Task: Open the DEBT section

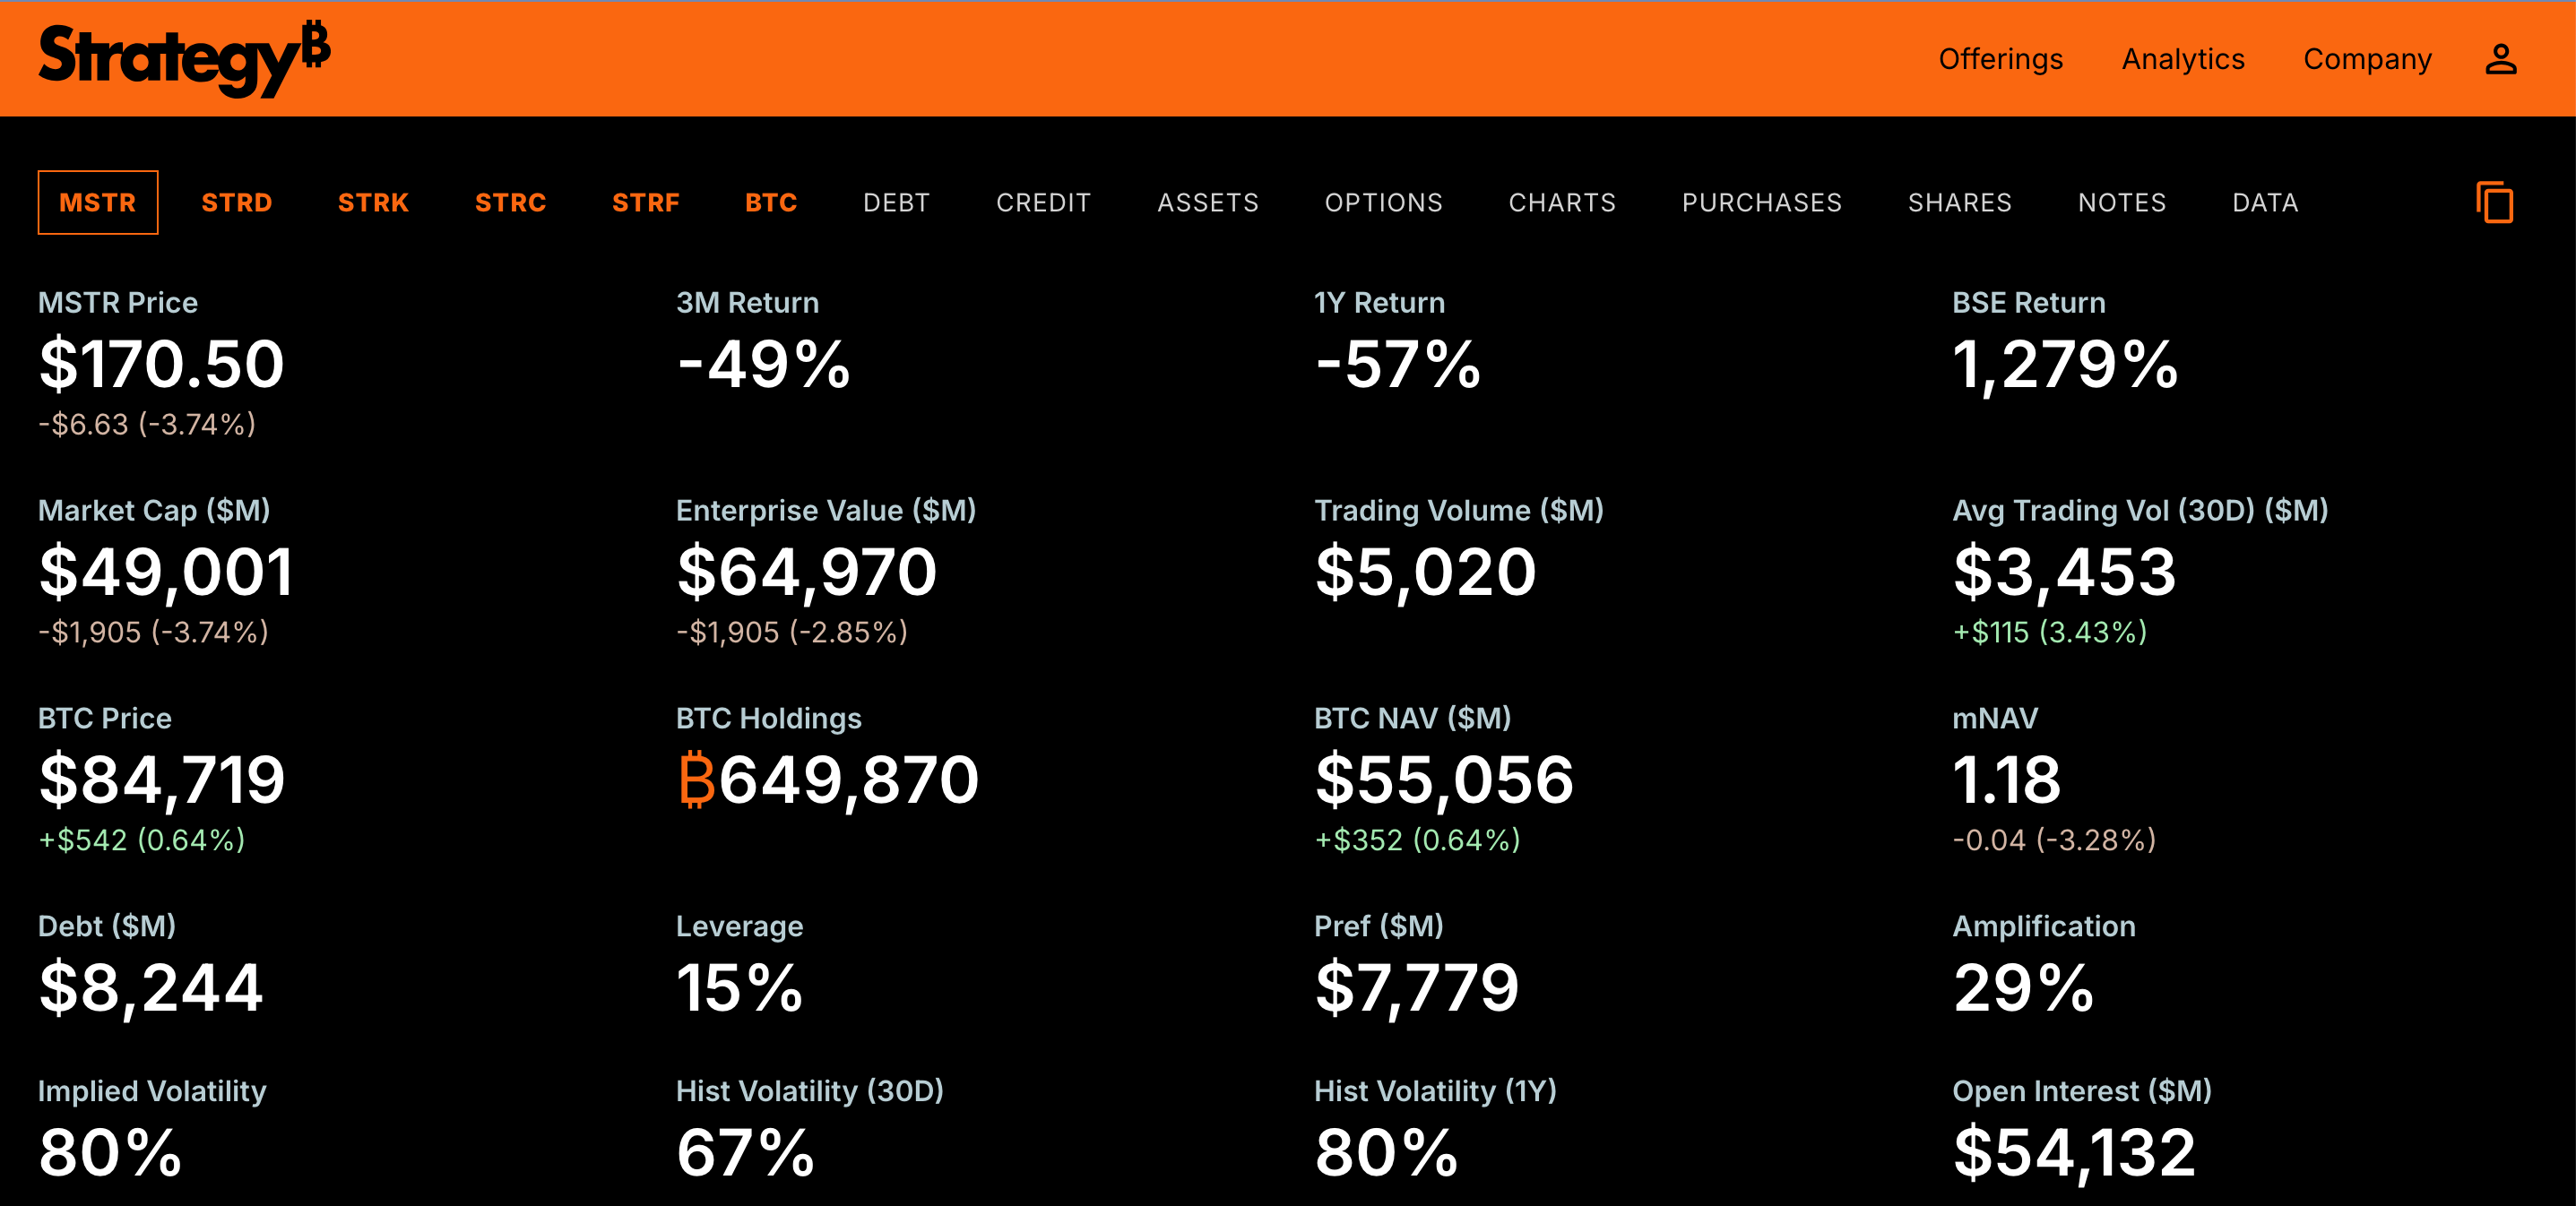Action: [896, 202]
